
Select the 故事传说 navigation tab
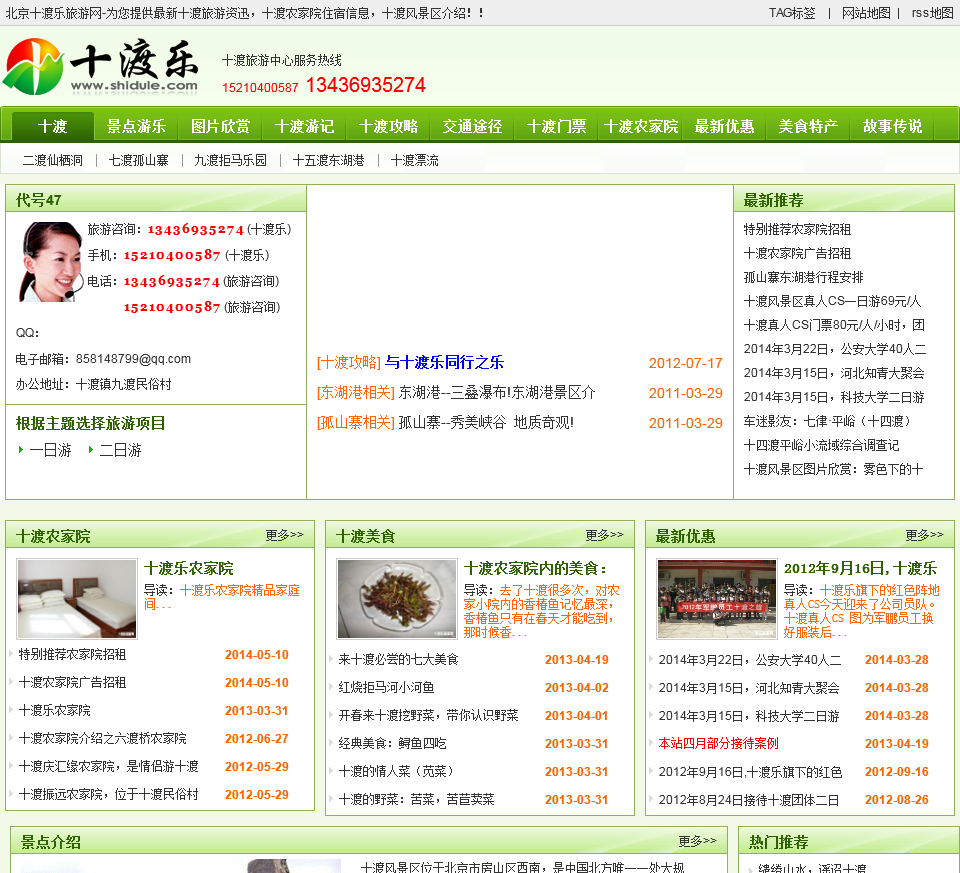(x=892, y=126)
